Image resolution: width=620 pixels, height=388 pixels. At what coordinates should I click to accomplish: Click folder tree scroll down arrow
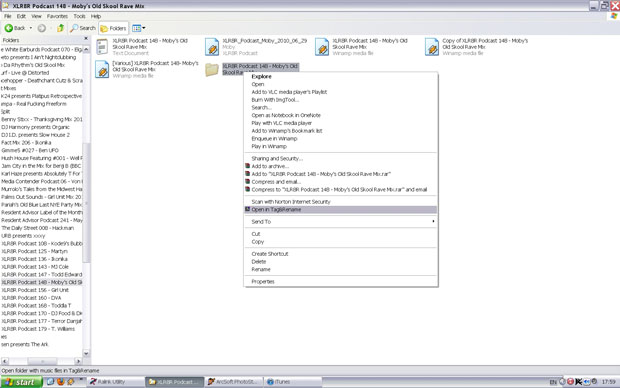click(86, 353)
